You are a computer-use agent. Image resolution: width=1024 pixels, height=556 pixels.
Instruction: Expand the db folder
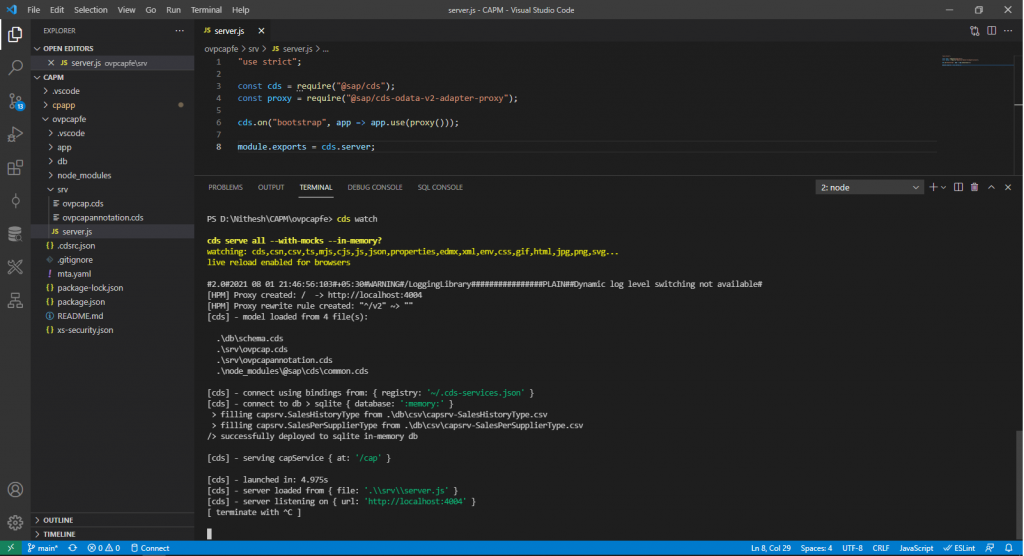tap(112, 161)
